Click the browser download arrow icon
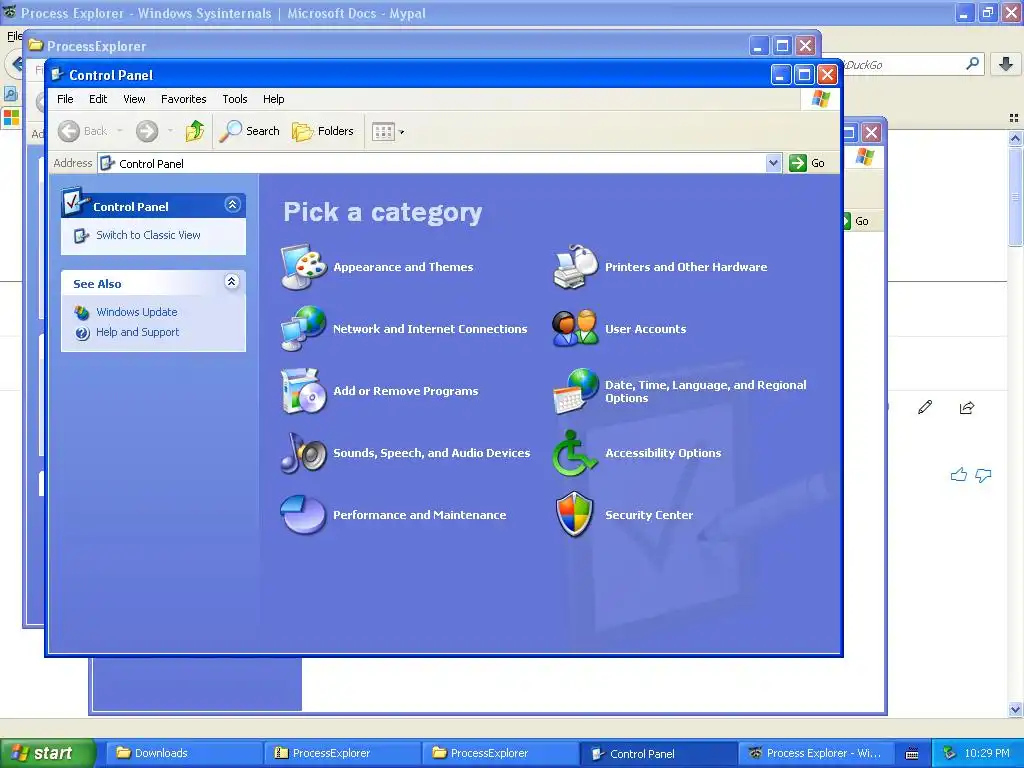The width and height of the screenshot is (1024, 768). [1006, 64]
